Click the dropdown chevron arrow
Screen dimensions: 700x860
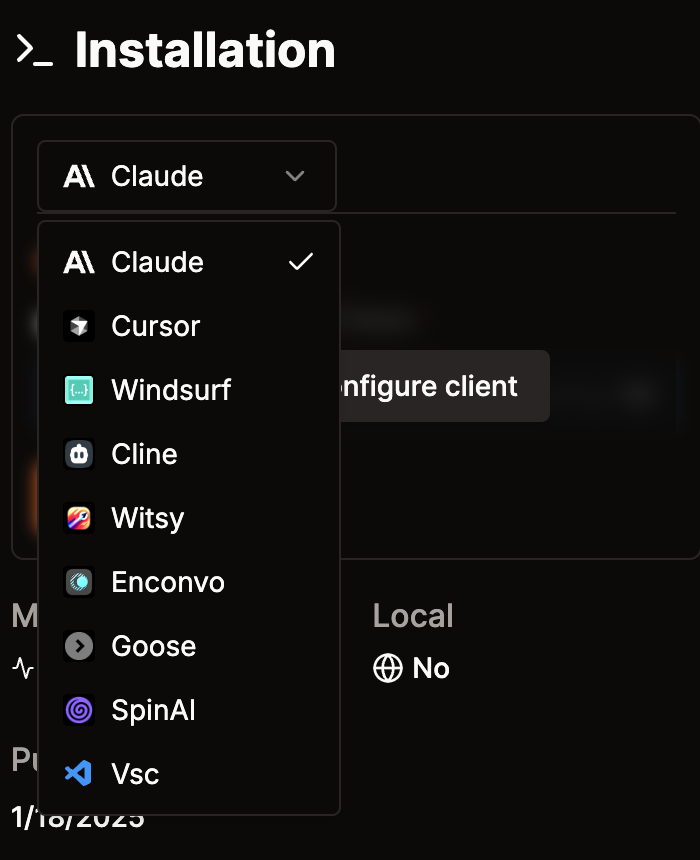[295, 176]
